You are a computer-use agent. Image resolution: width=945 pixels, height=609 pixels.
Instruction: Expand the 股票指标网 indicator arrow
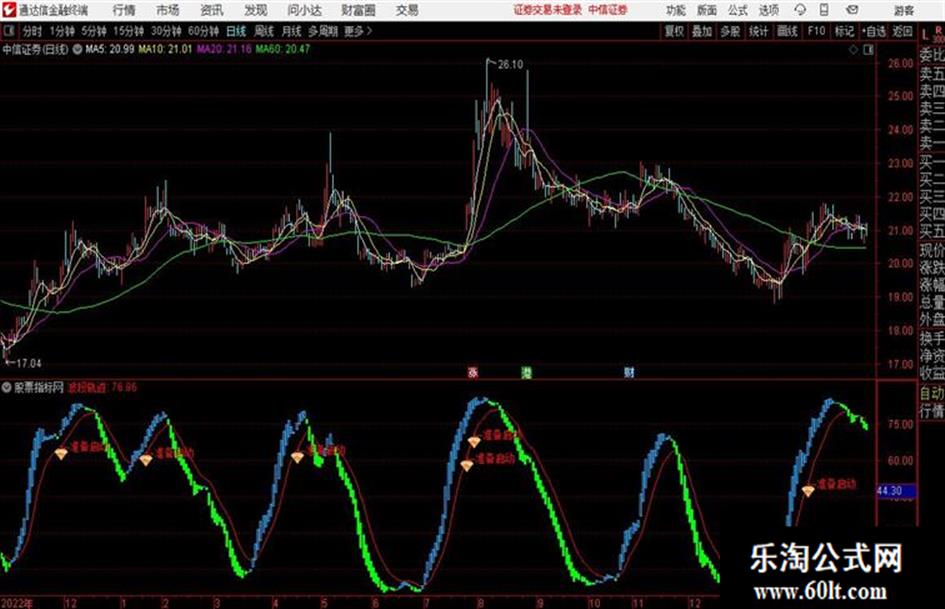pos(7,388)
